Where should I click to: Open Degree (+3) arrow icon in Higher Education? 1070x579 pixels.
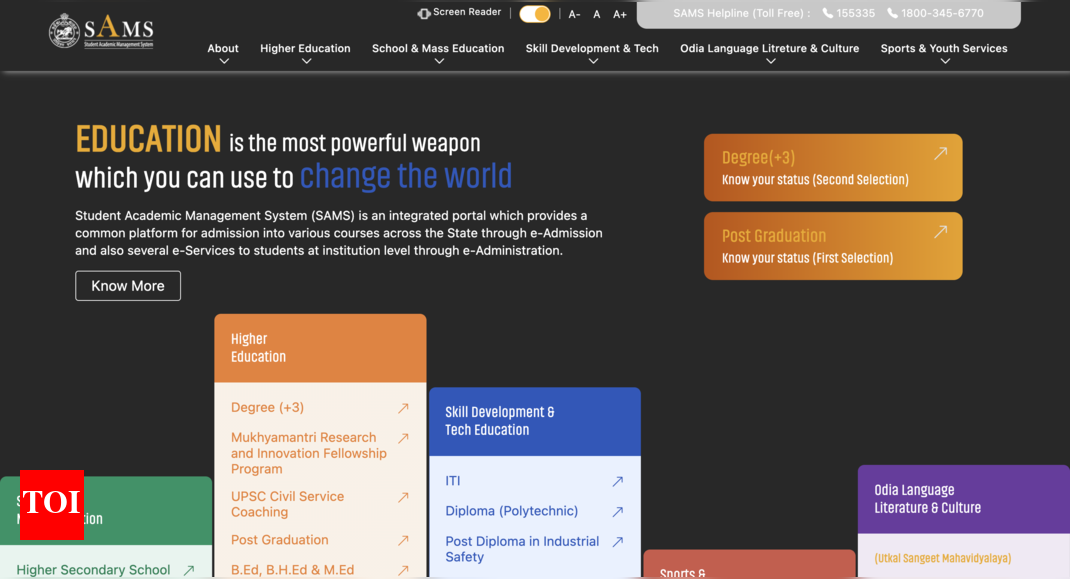(403, 408)
